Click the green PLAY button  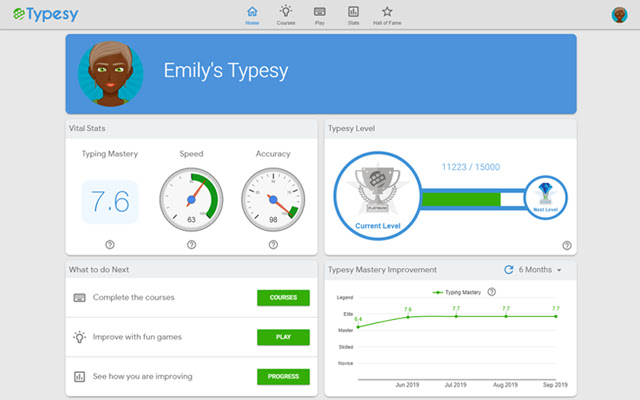[x=283, y=337]
